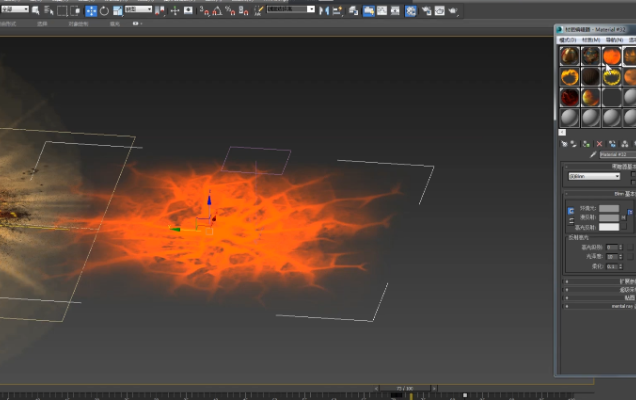Open Render Setup
This screenshot has height=400, width=636.
[x=426, y=11]
